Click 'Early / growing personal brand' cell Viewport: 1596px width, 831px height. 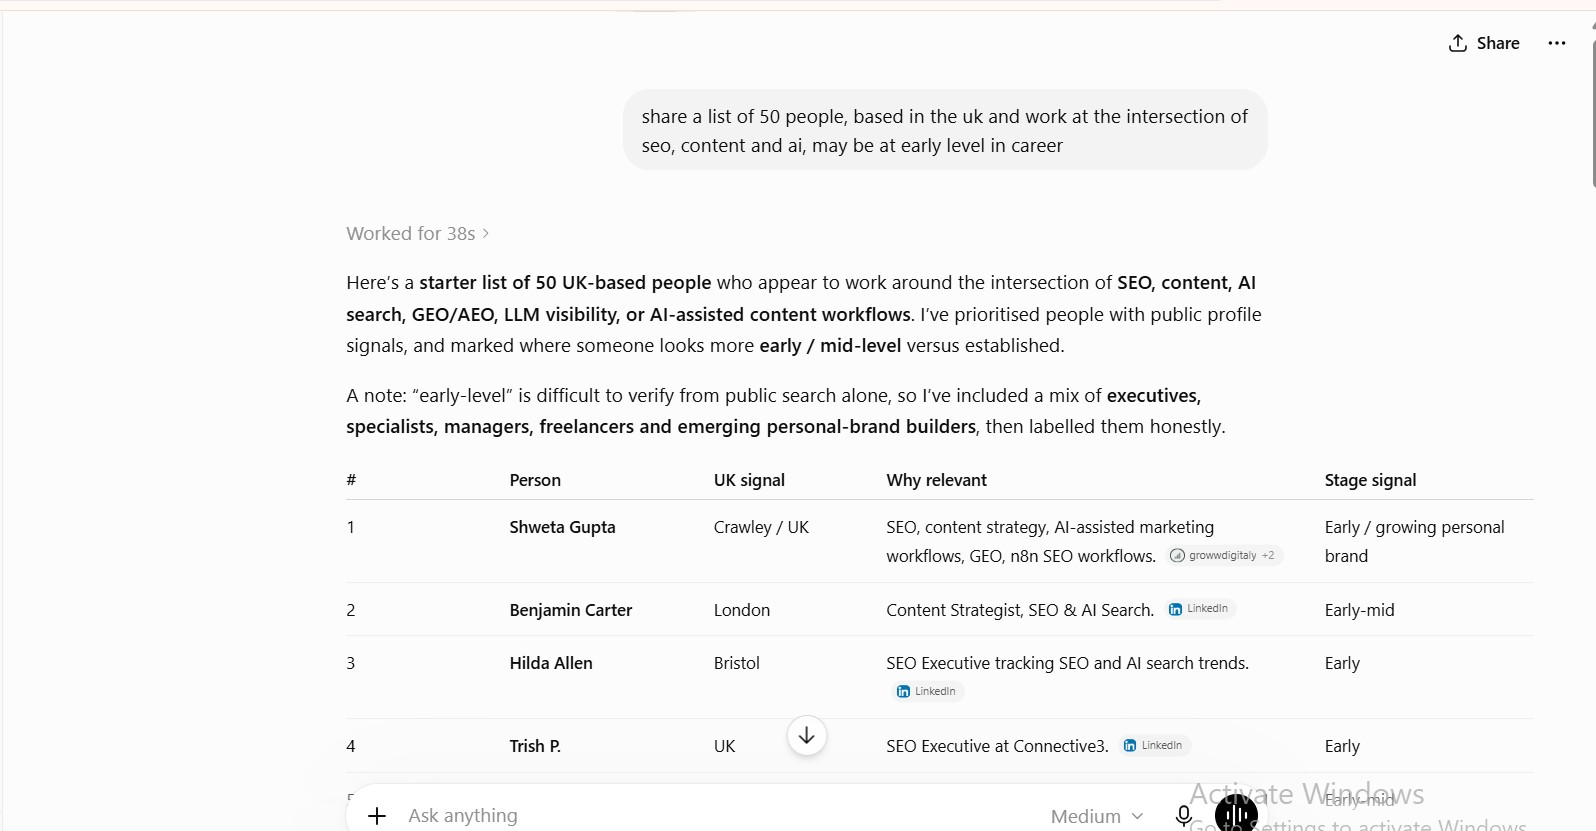1414,541
